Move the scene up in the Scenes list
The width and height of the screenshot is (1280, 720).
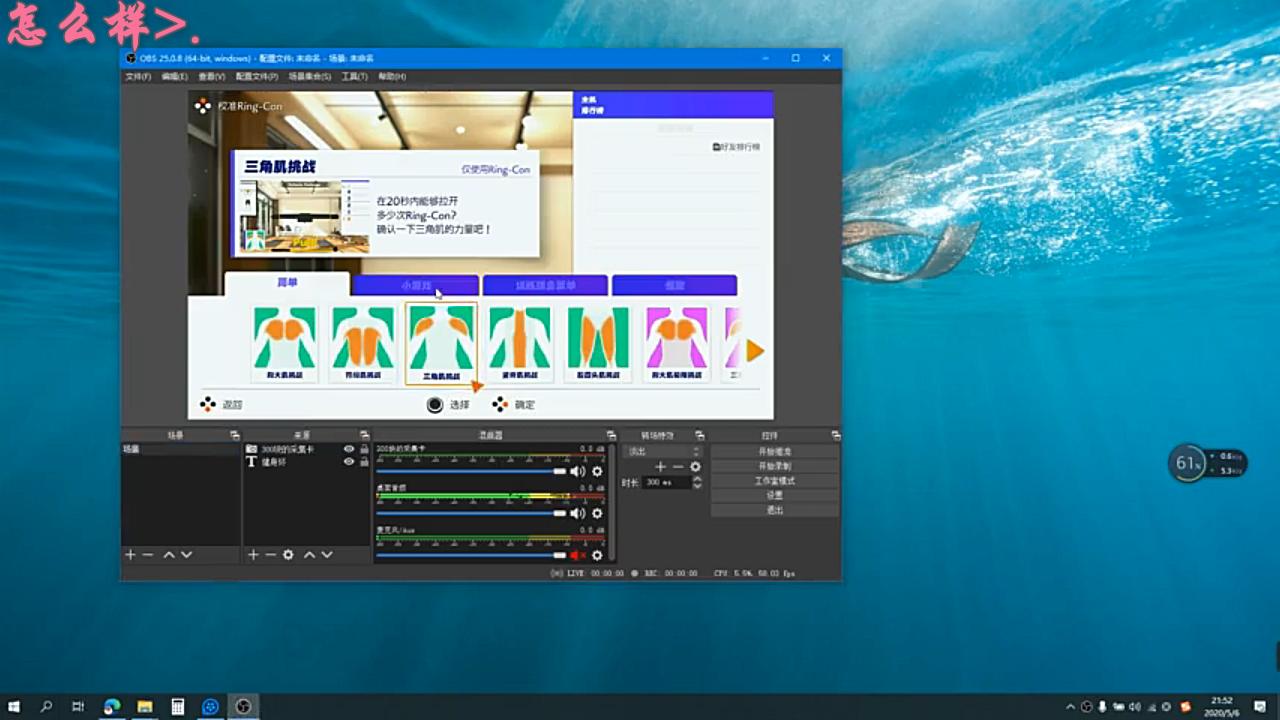169,554
